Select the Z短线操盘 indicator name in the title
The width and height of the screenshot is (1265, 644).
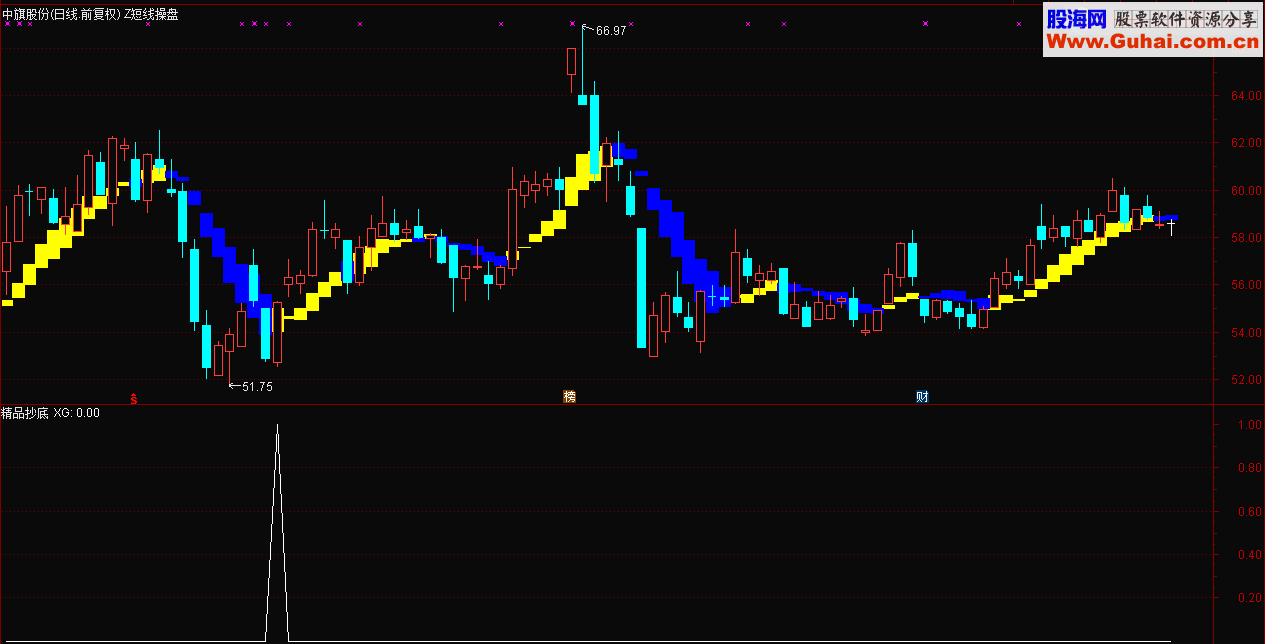tap(151, 14)
